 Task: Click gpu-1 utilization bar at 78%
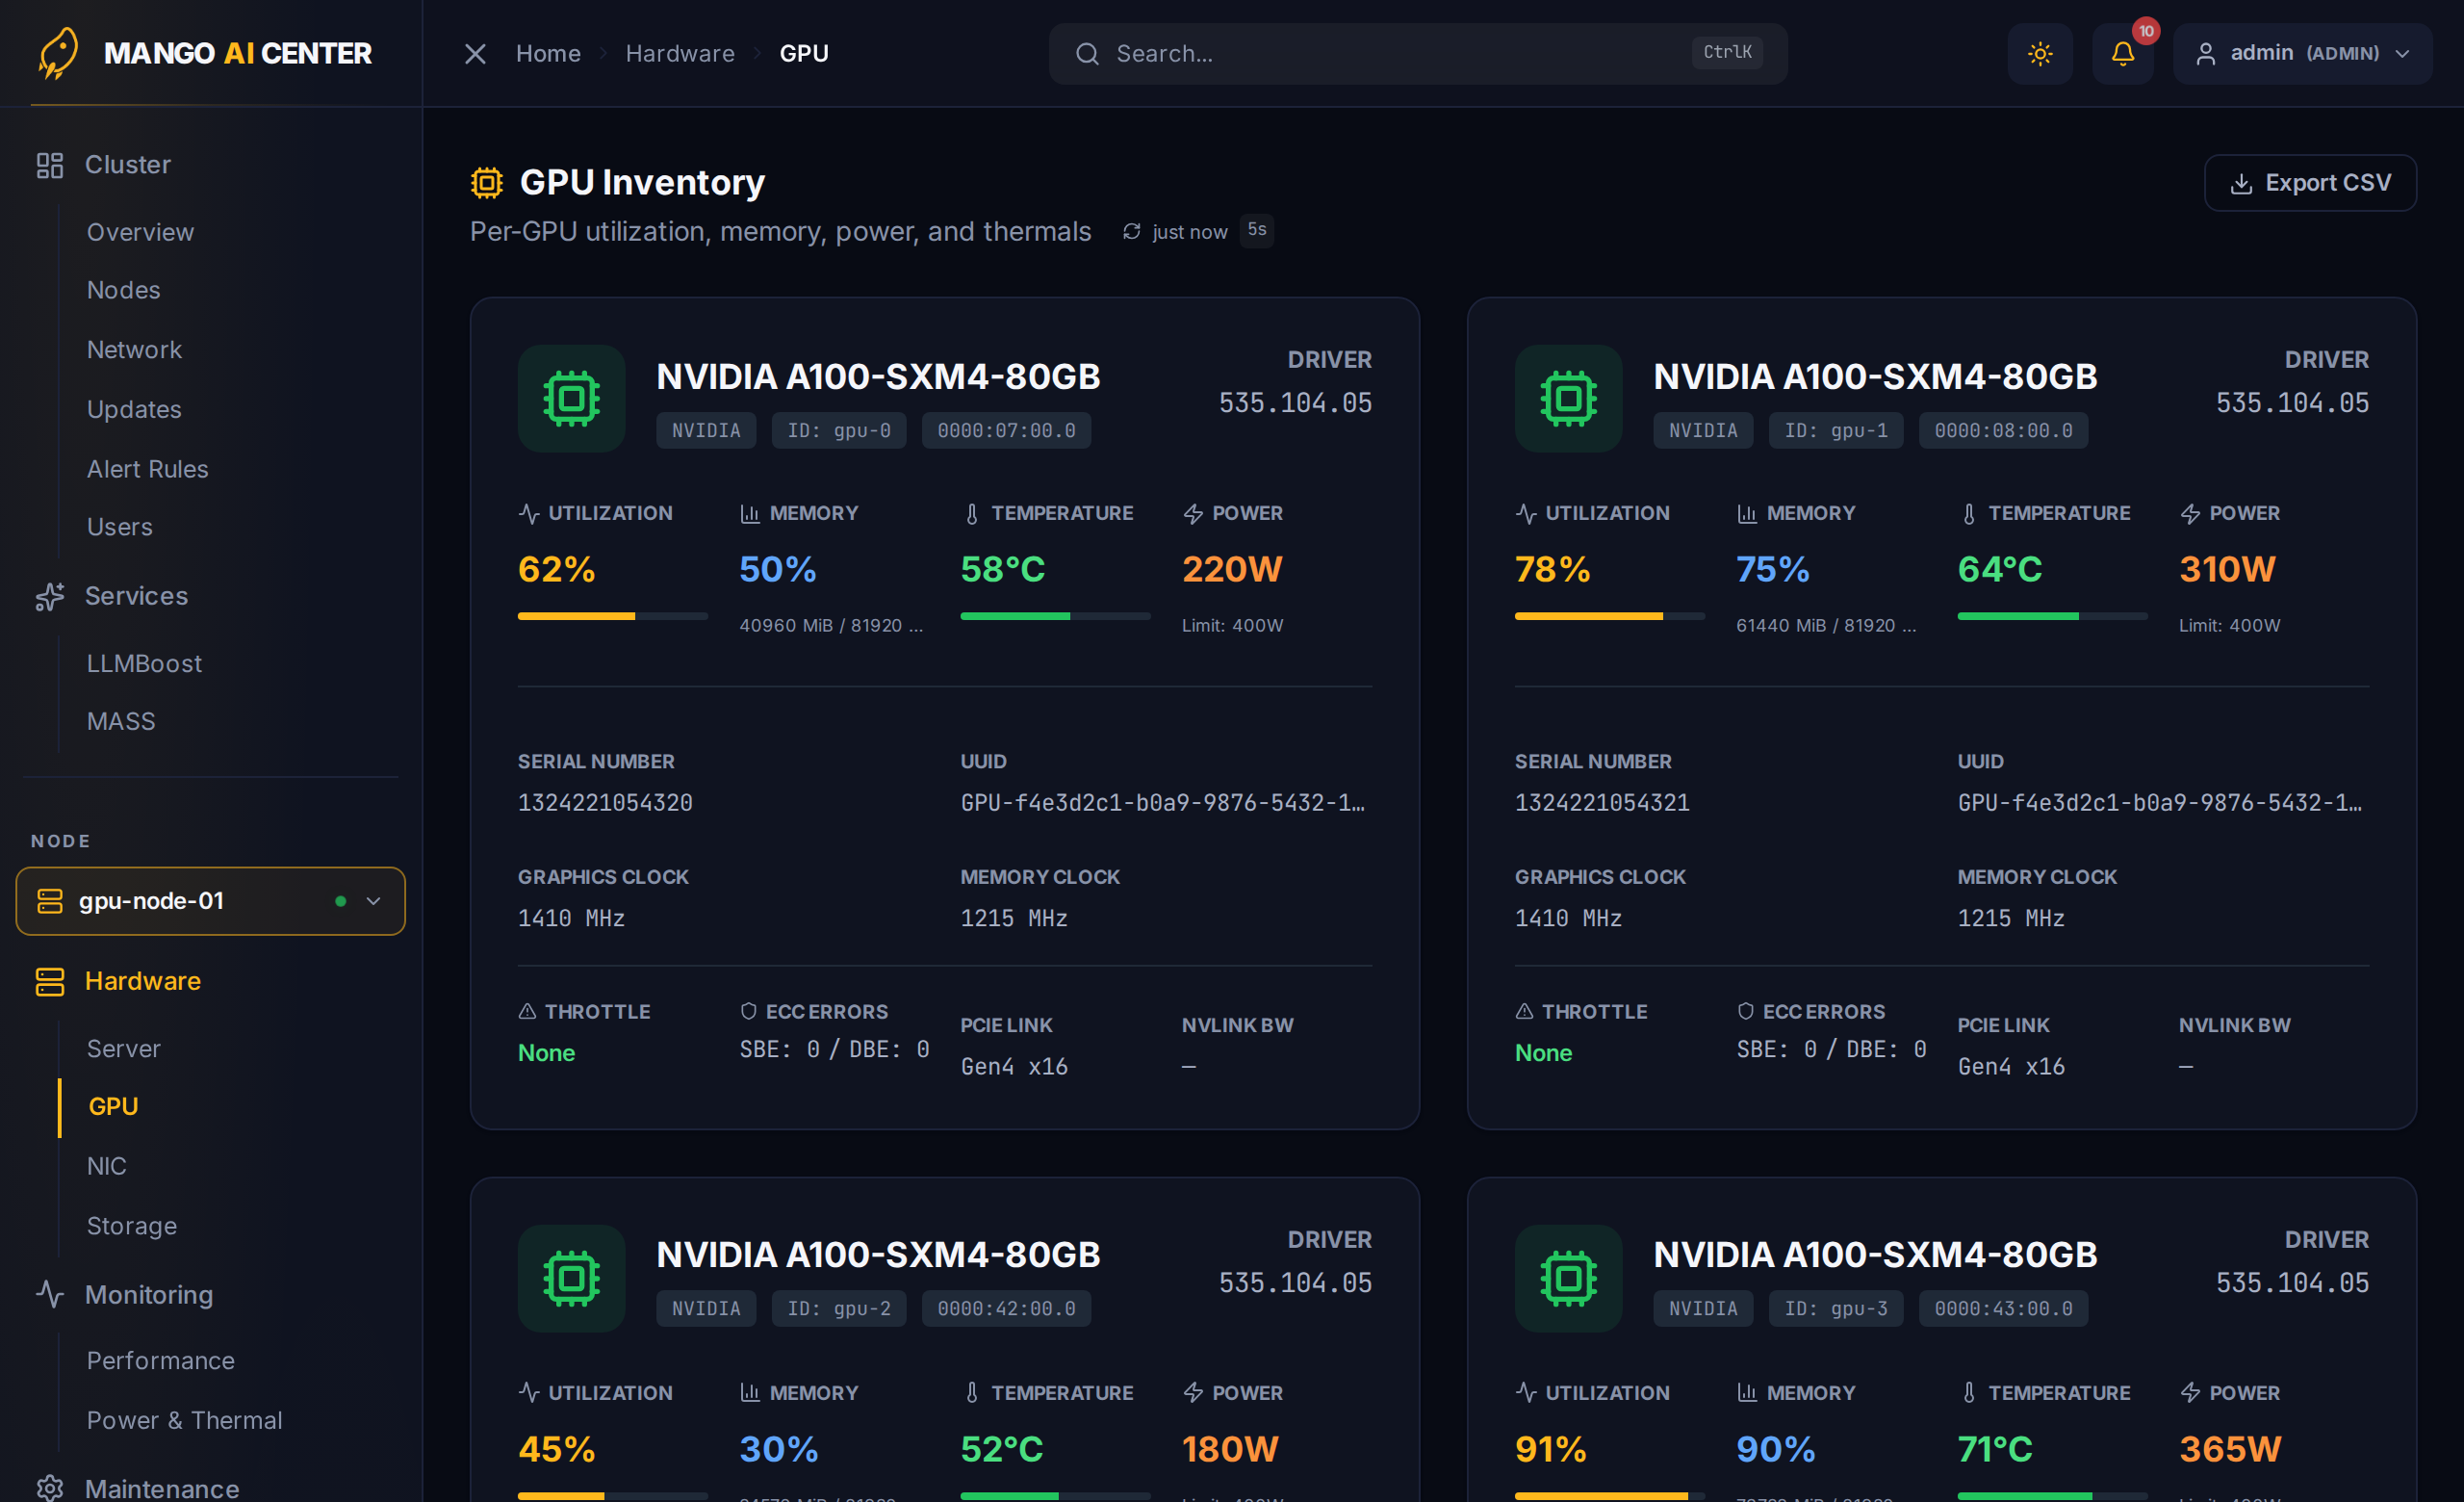[x=1609, y=616]
